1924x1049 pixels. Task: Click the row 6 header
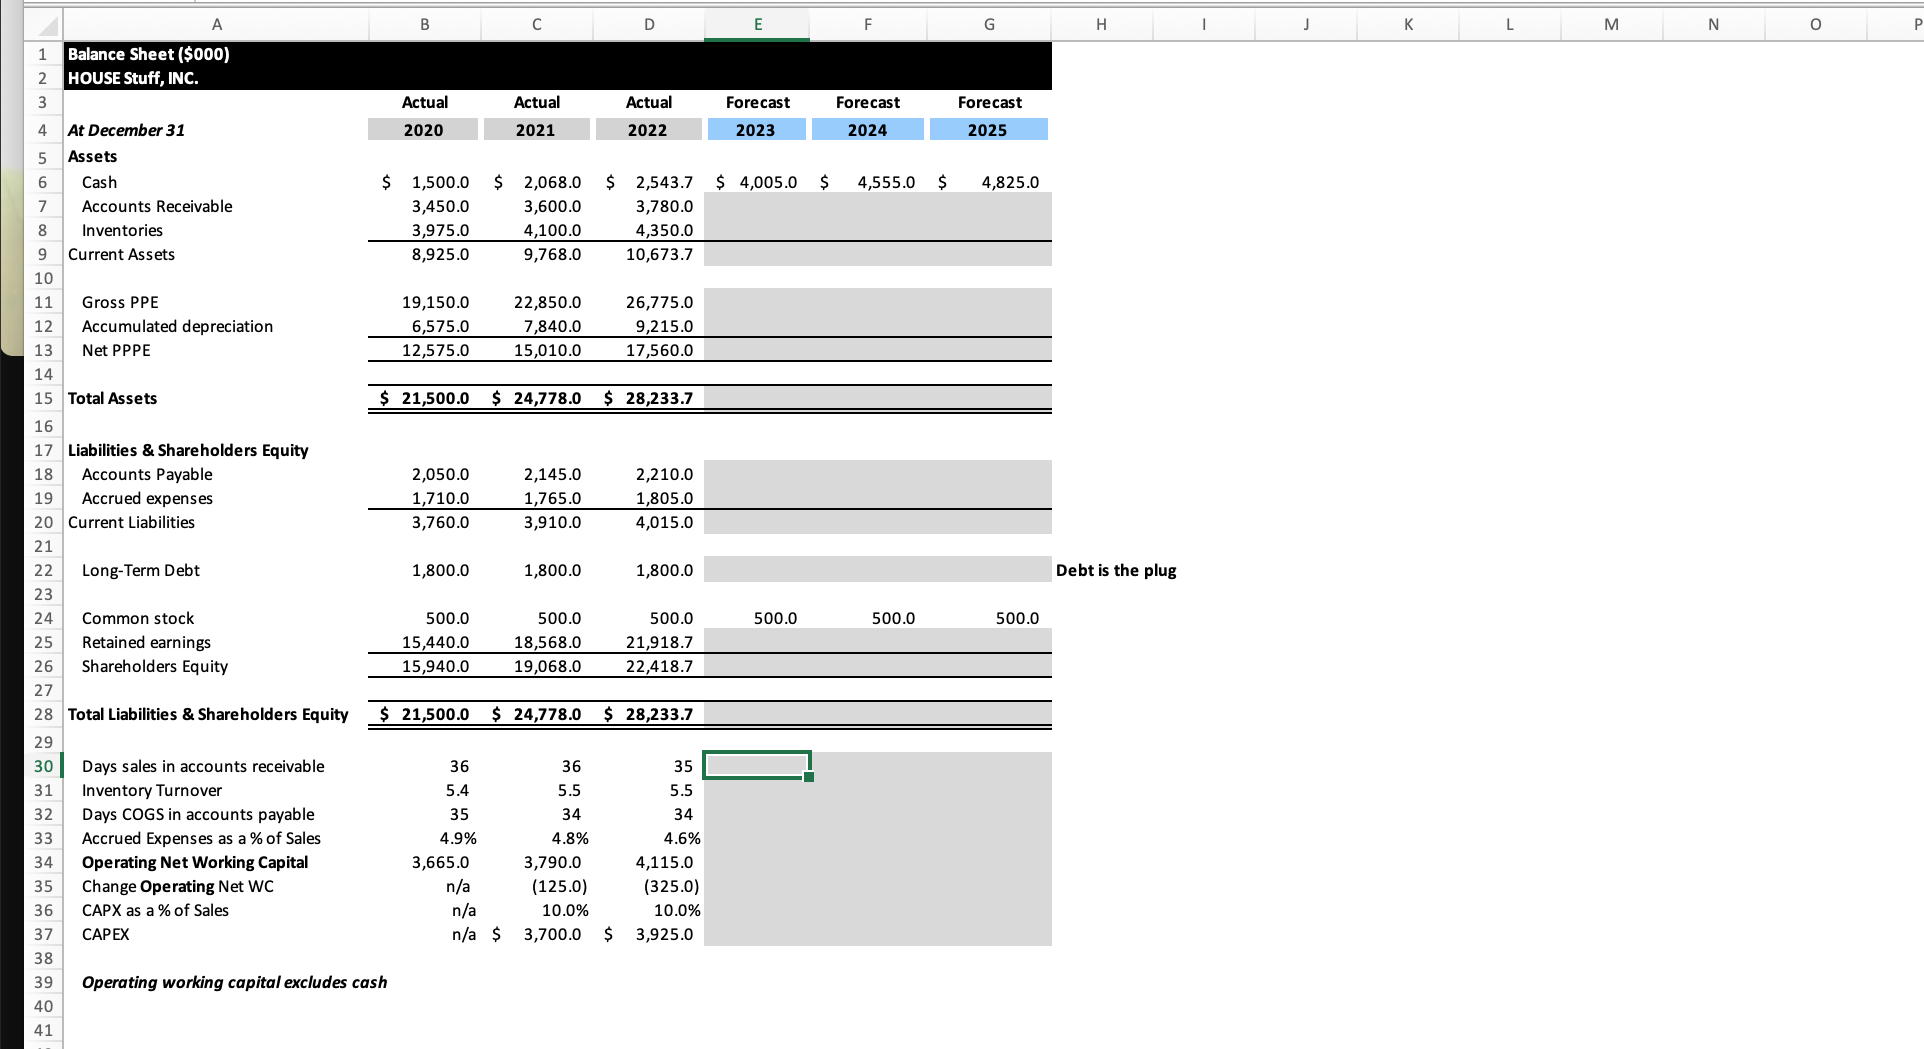pos(43,182)
